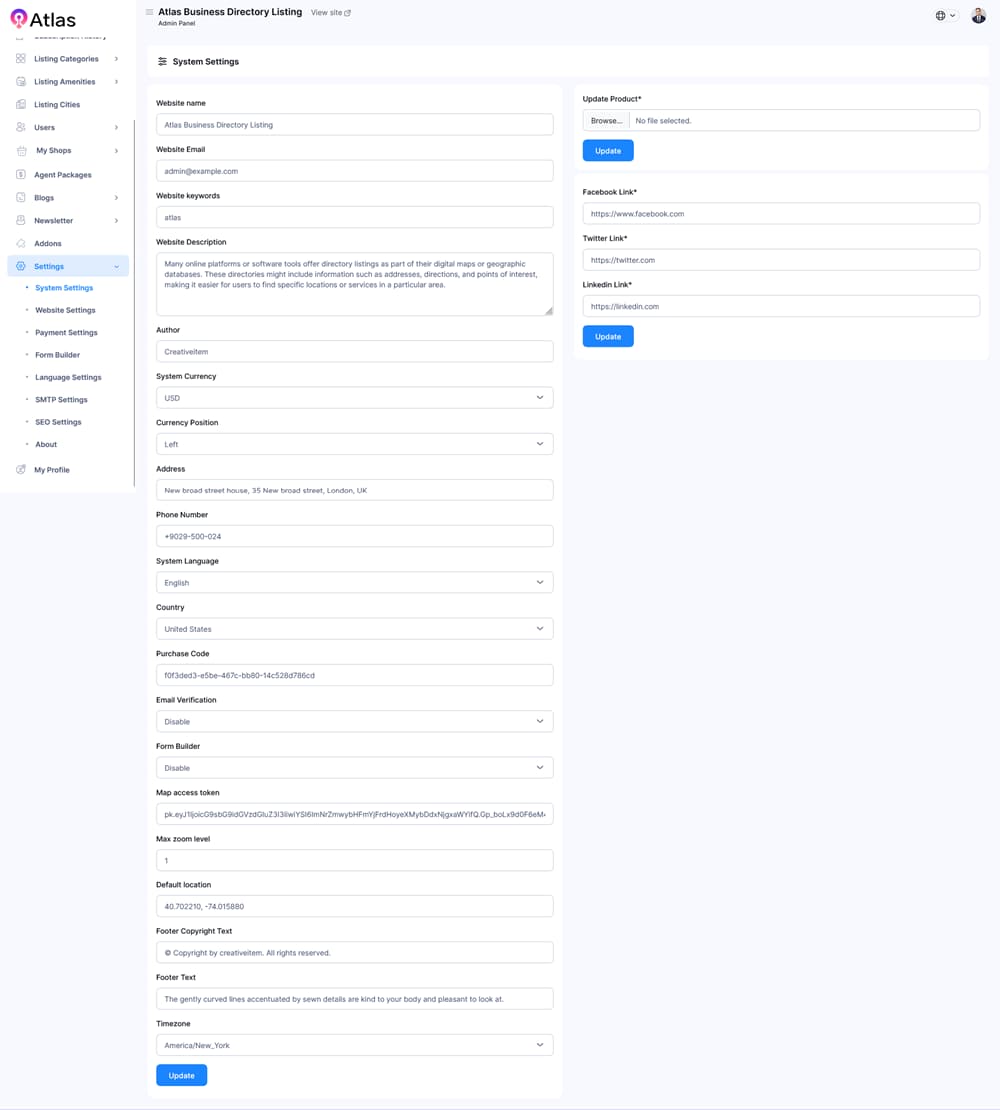
Task: Open SMTP Settings in sidebar
Action: [62, 400]
